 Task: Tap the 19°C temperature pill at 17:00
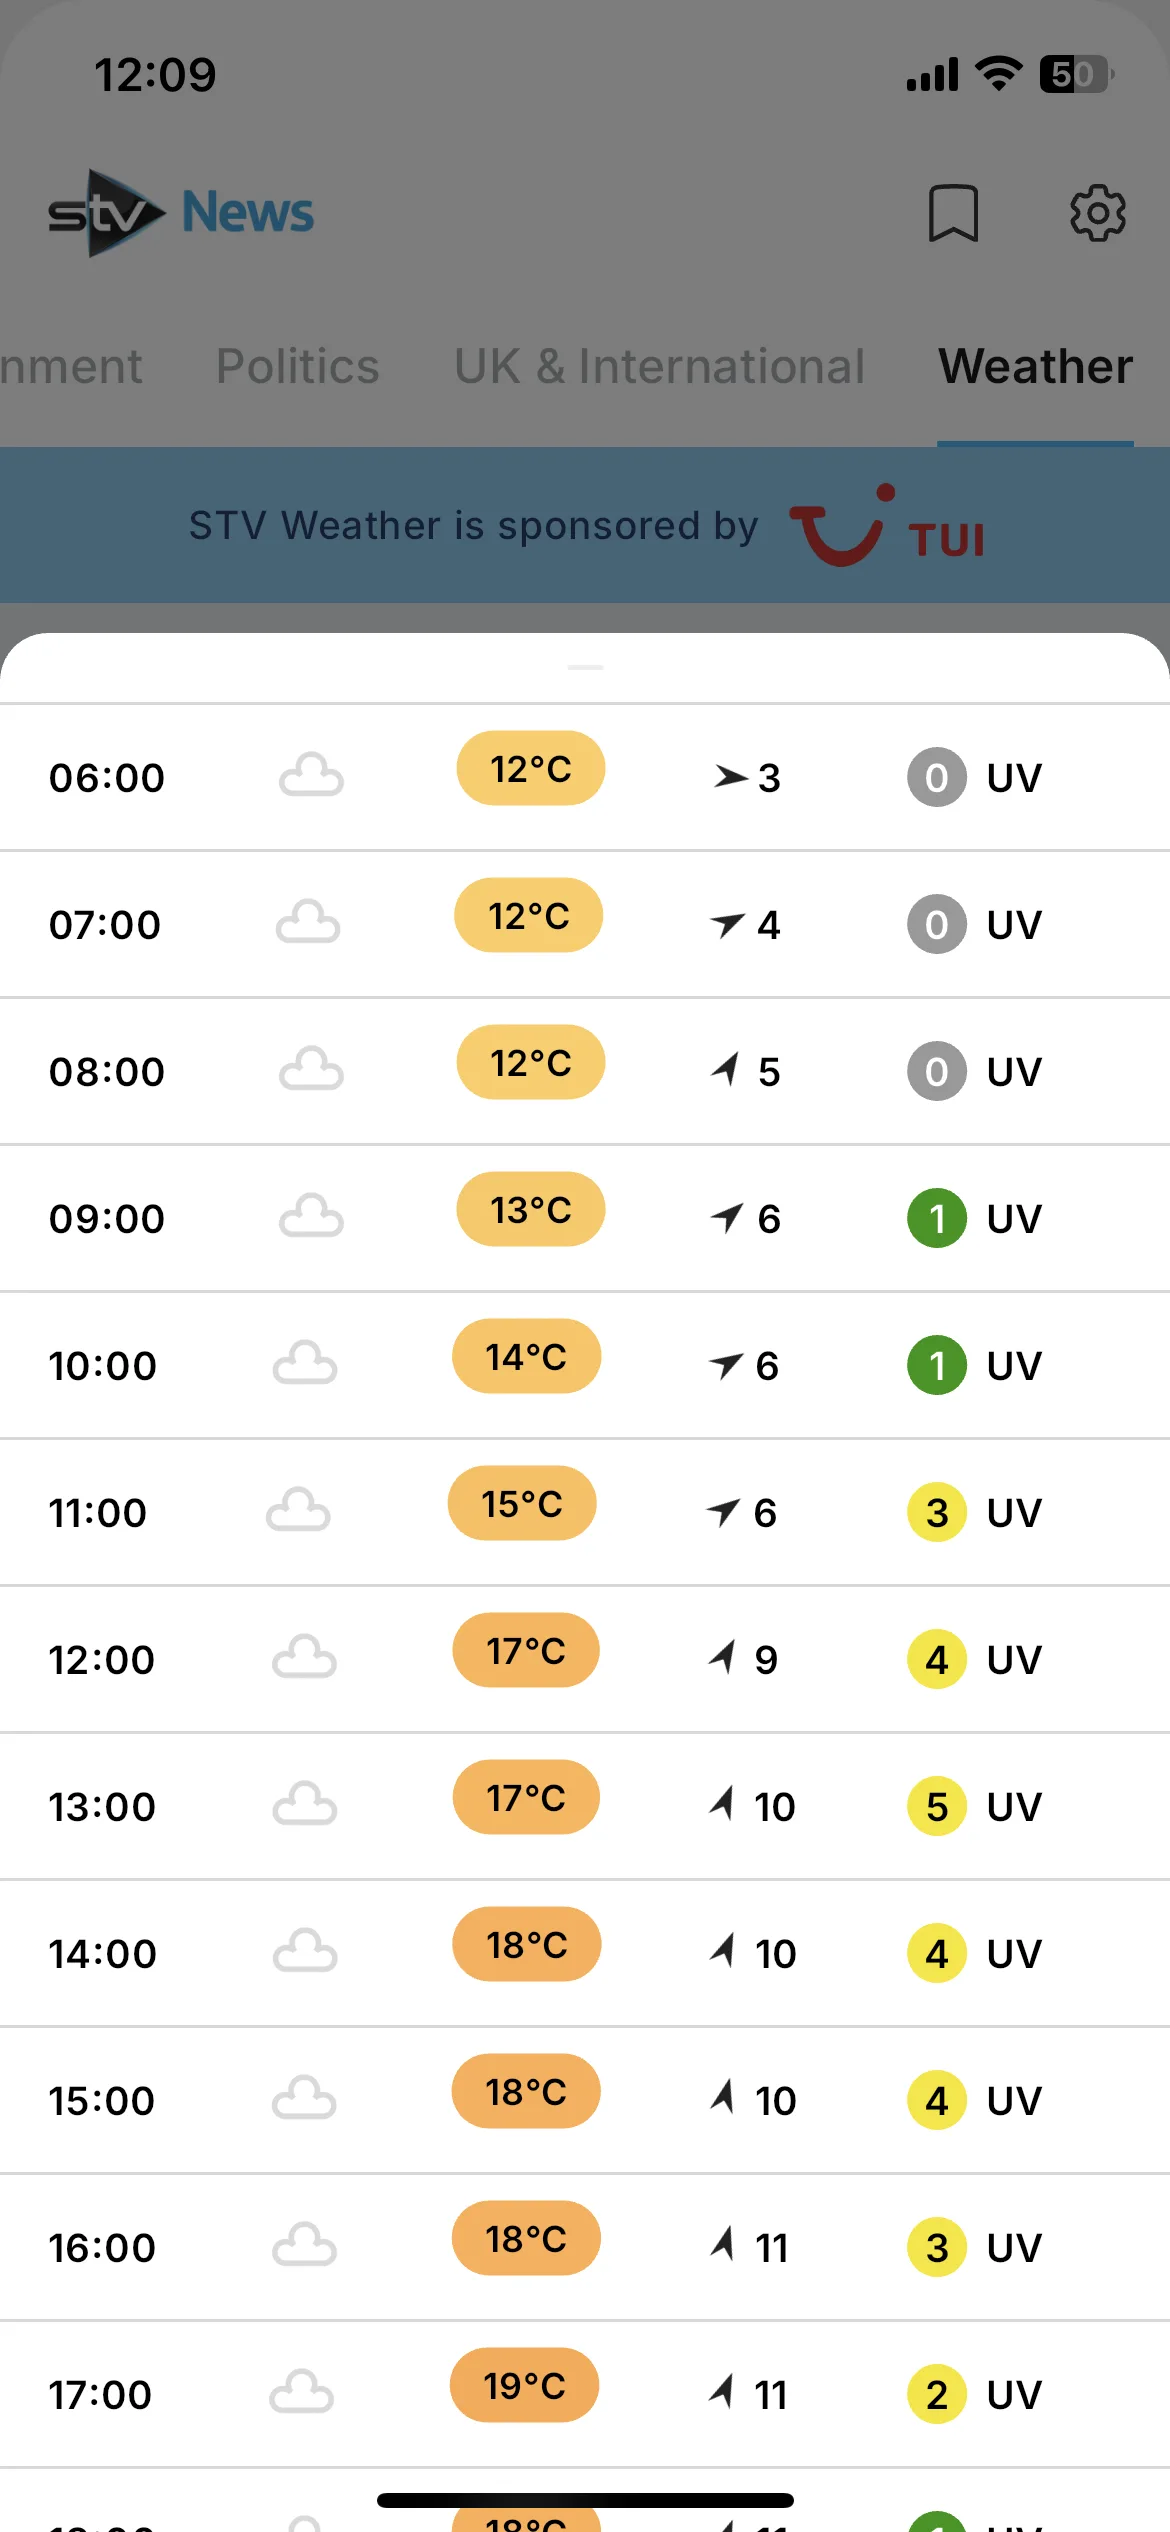click(x=525, y=2385)
